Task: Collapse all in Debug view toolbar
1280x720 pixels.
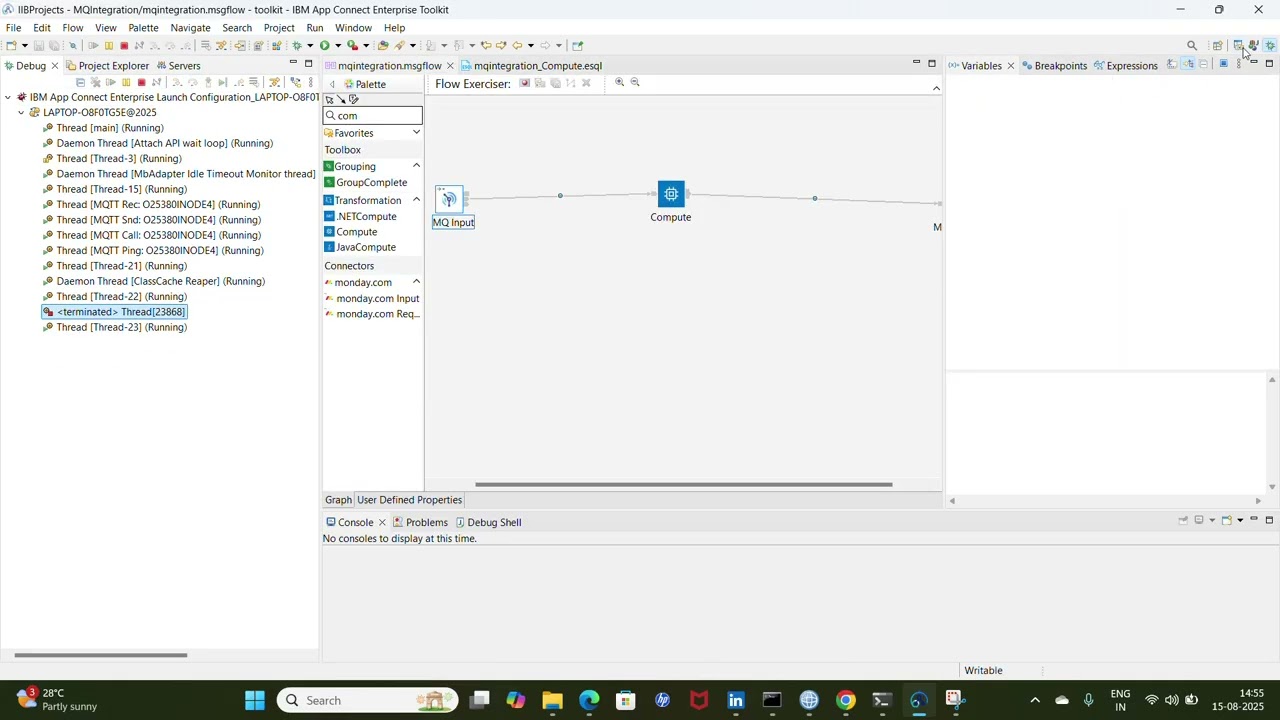Action: [x=80, y=82]
